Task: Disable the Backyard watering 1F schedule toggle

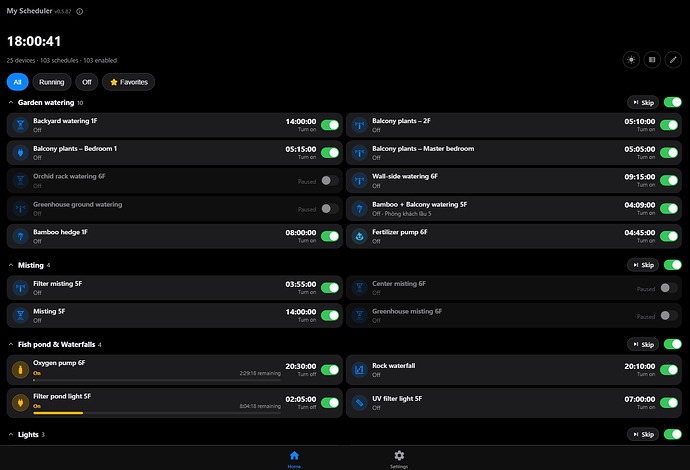Action: (330, 125)
